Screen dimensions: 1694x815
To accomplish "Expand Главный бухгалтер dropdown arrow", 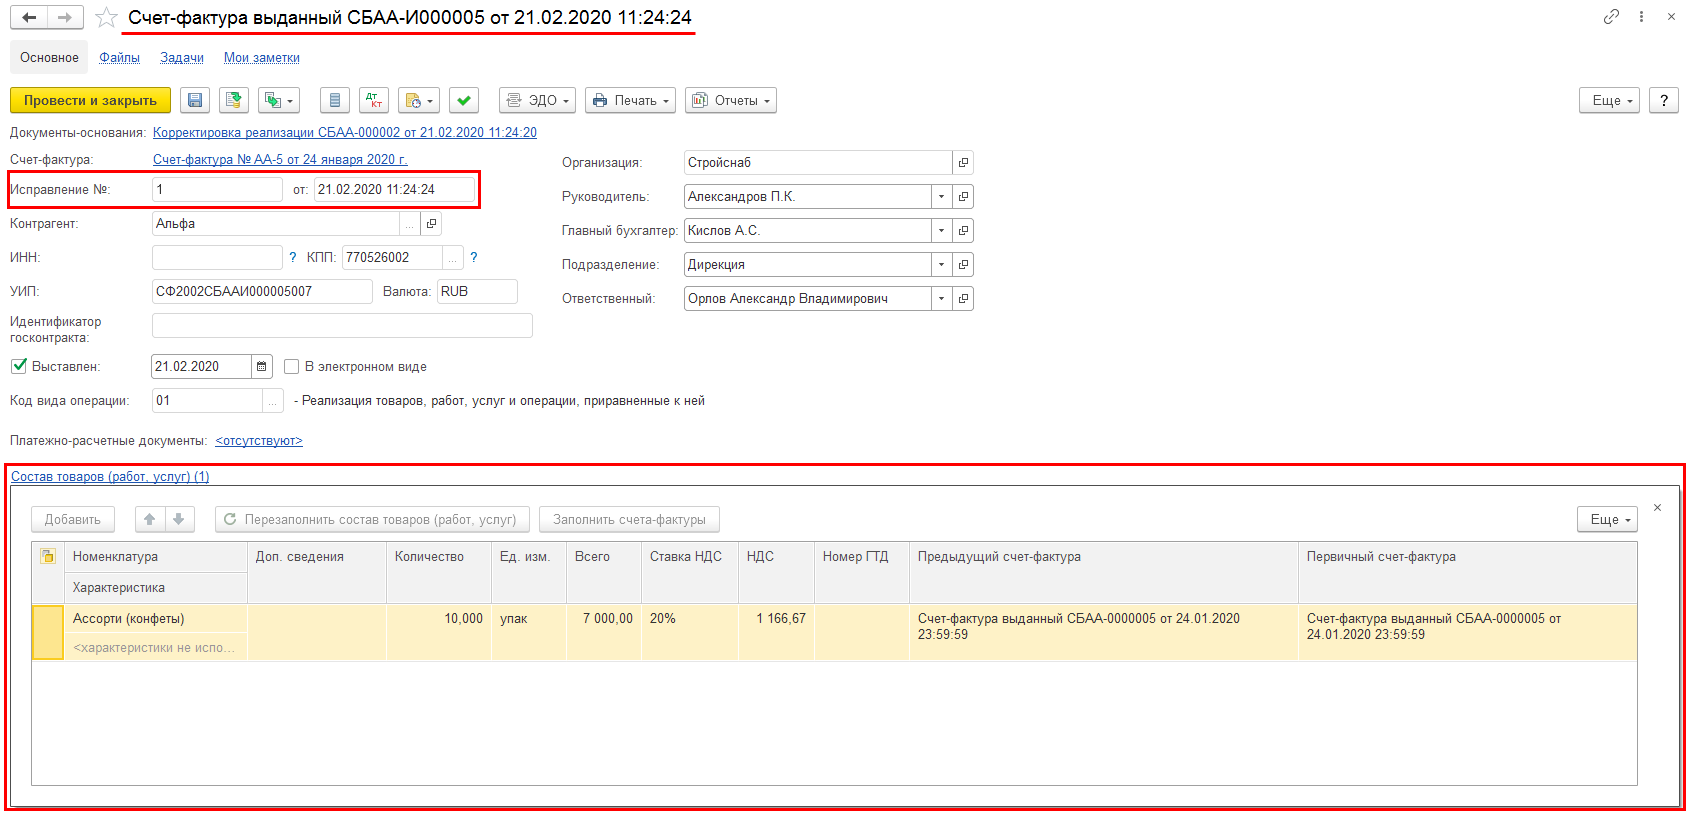I will pos(941,230).
